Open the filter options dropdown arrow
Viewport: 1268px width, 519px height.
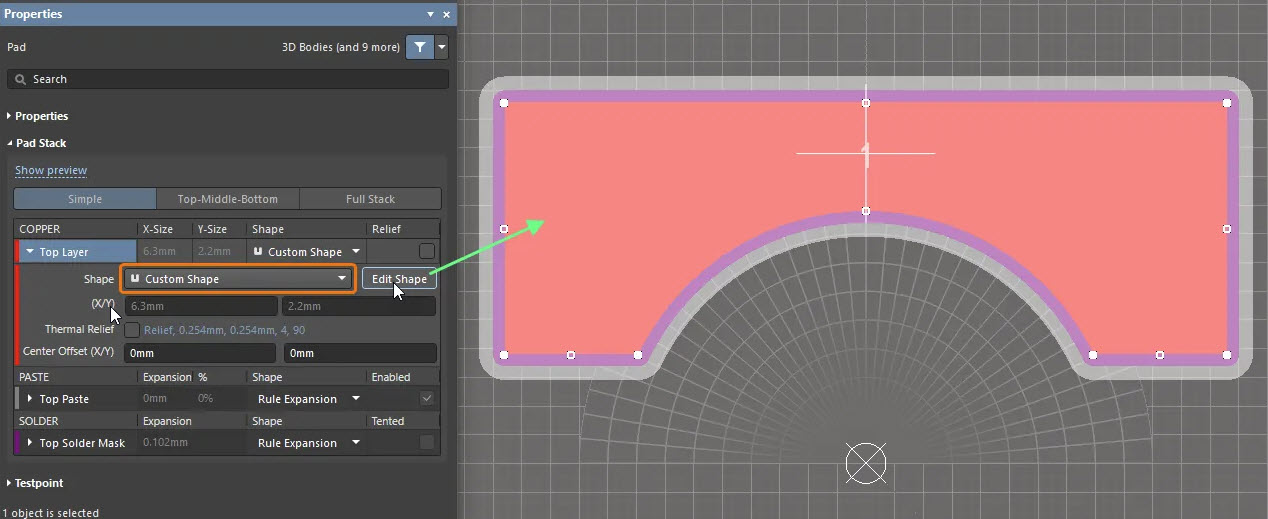point(441,47)
